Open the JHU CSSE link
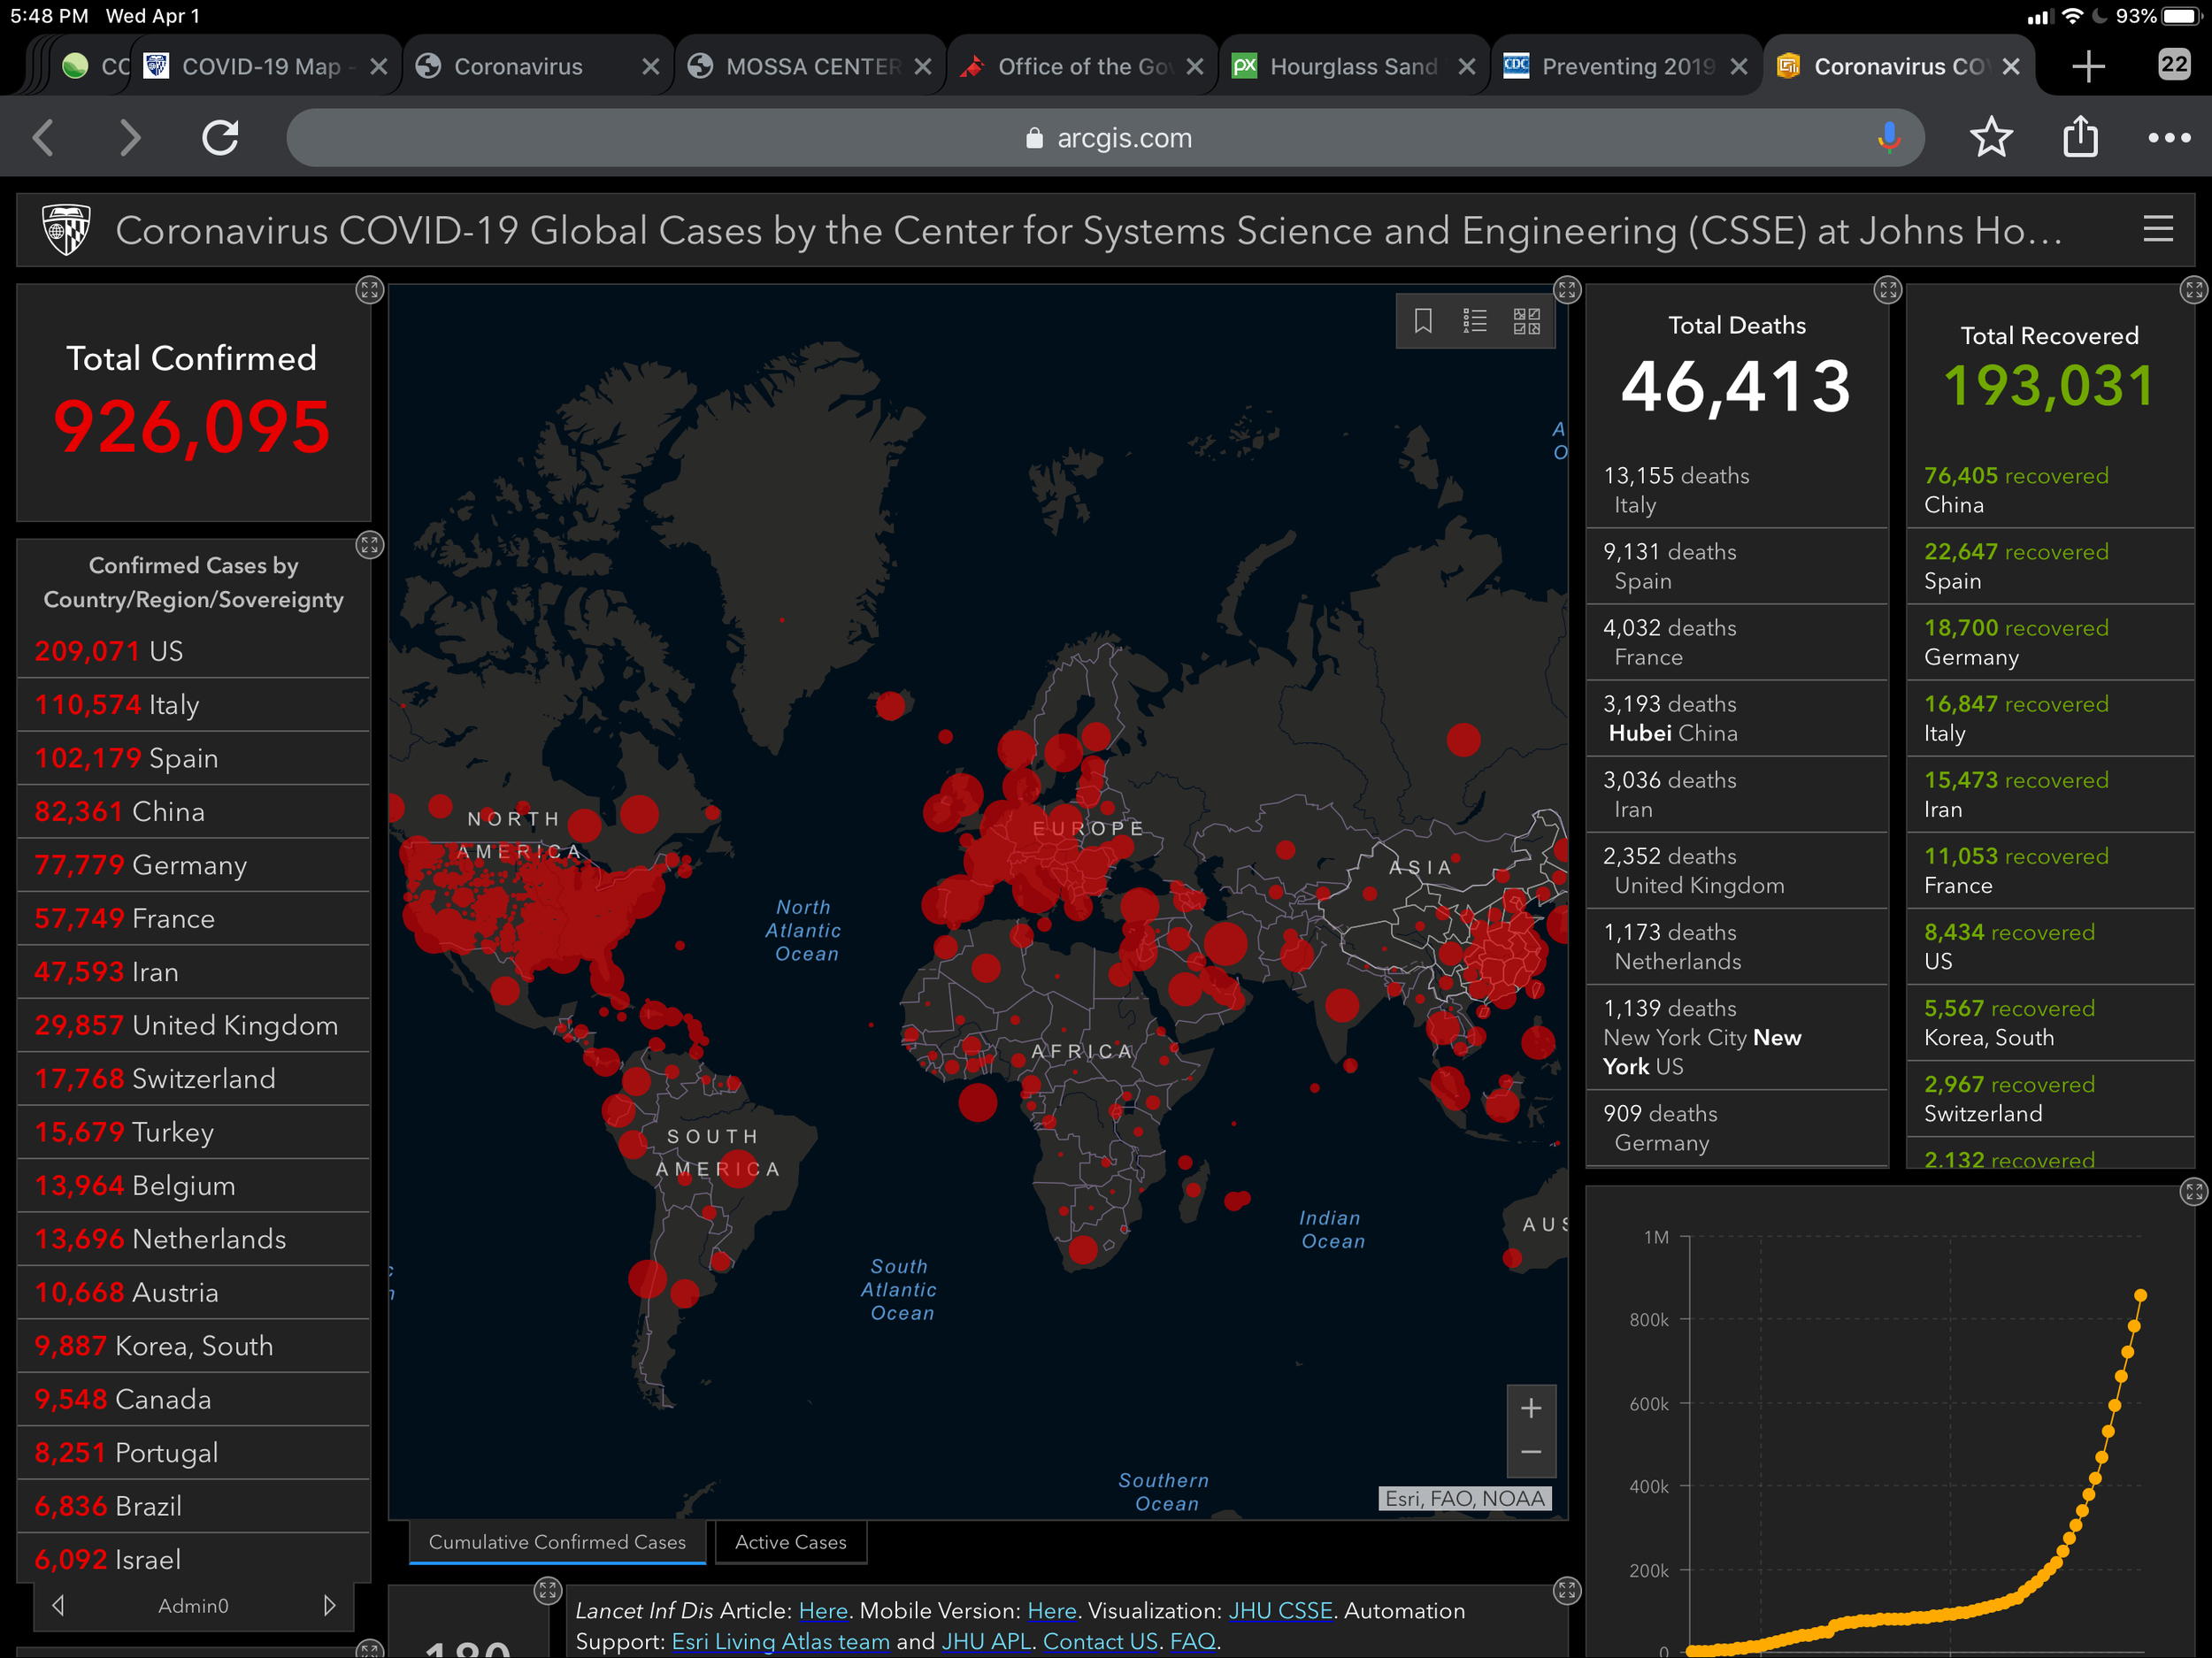The image size is (2212, 1658). [x=1279, y=1610]
